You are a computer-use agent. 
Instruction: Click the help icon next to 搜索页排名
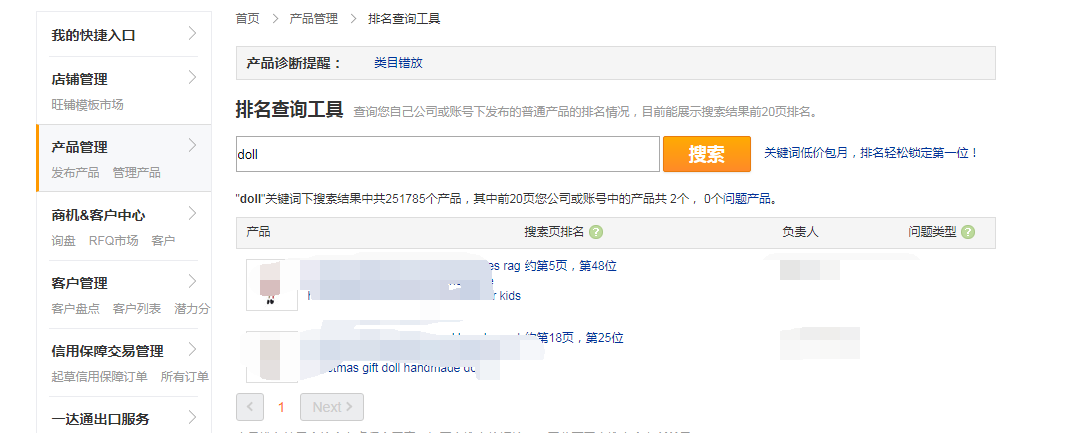tap(596, 232)
